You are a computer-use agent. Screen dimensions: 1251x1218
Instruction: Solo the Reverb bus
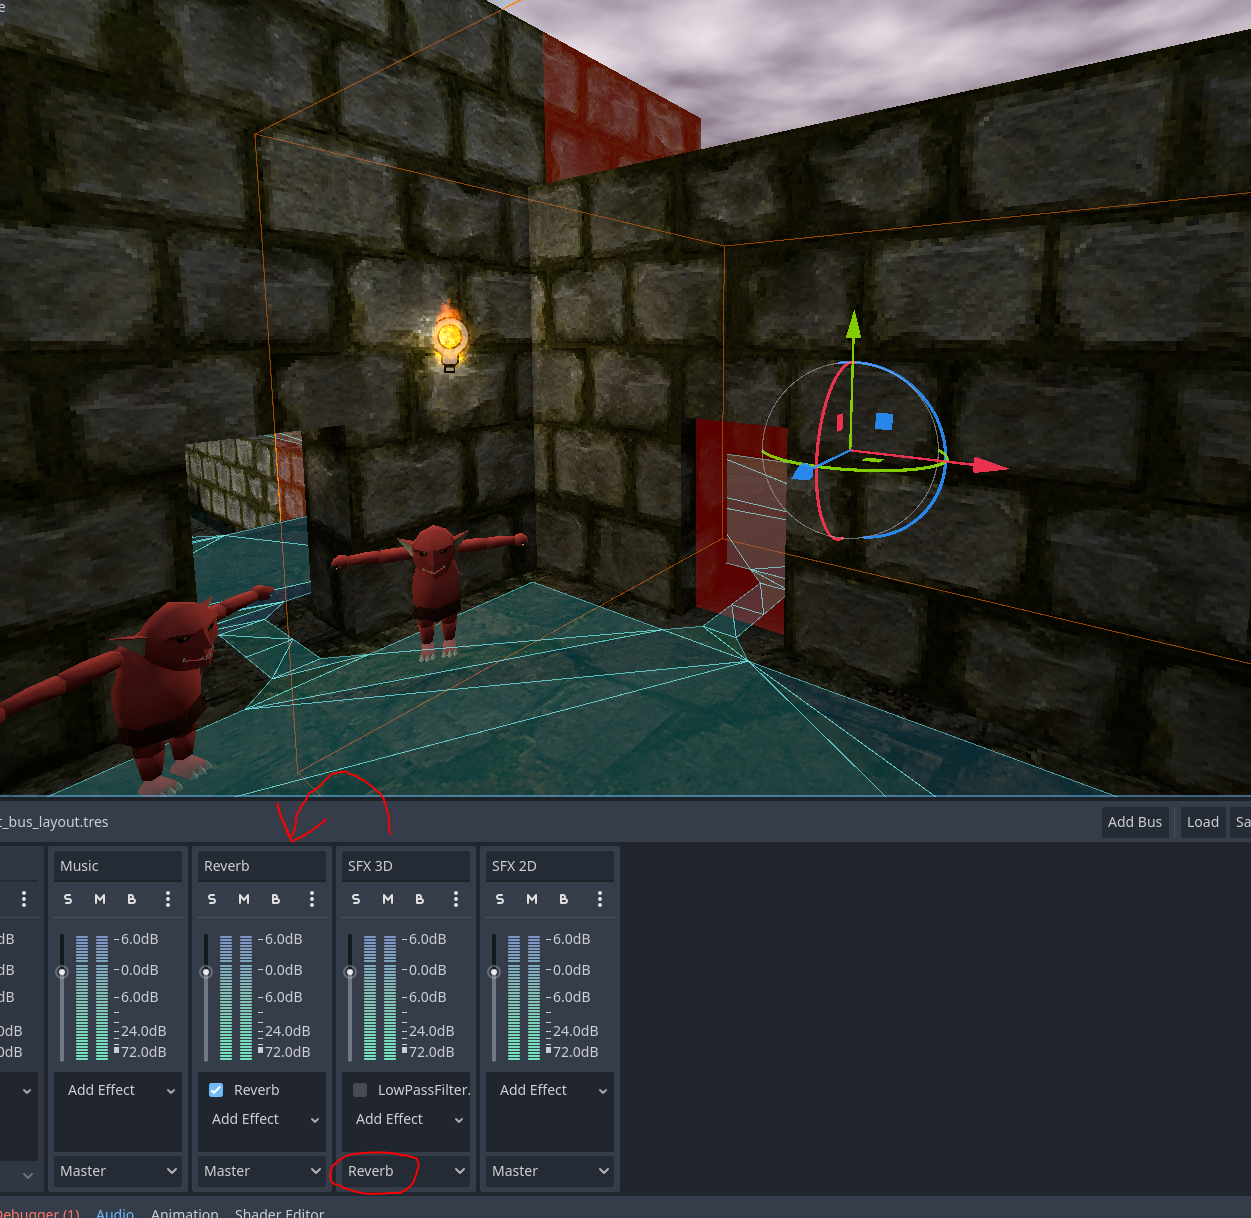tap(212, 899)
